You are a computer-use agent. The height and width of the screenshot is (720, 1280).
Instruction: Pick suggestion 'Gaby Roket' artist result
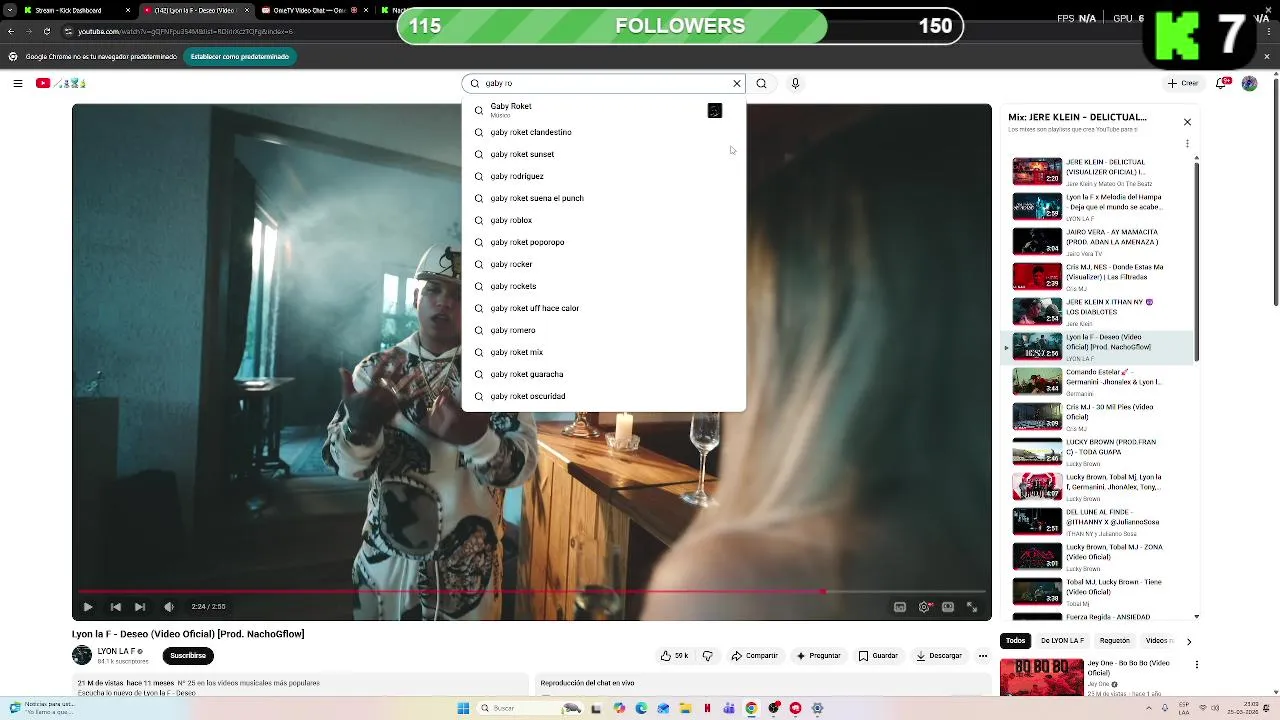pyautogui.click(x=604, y=110)
